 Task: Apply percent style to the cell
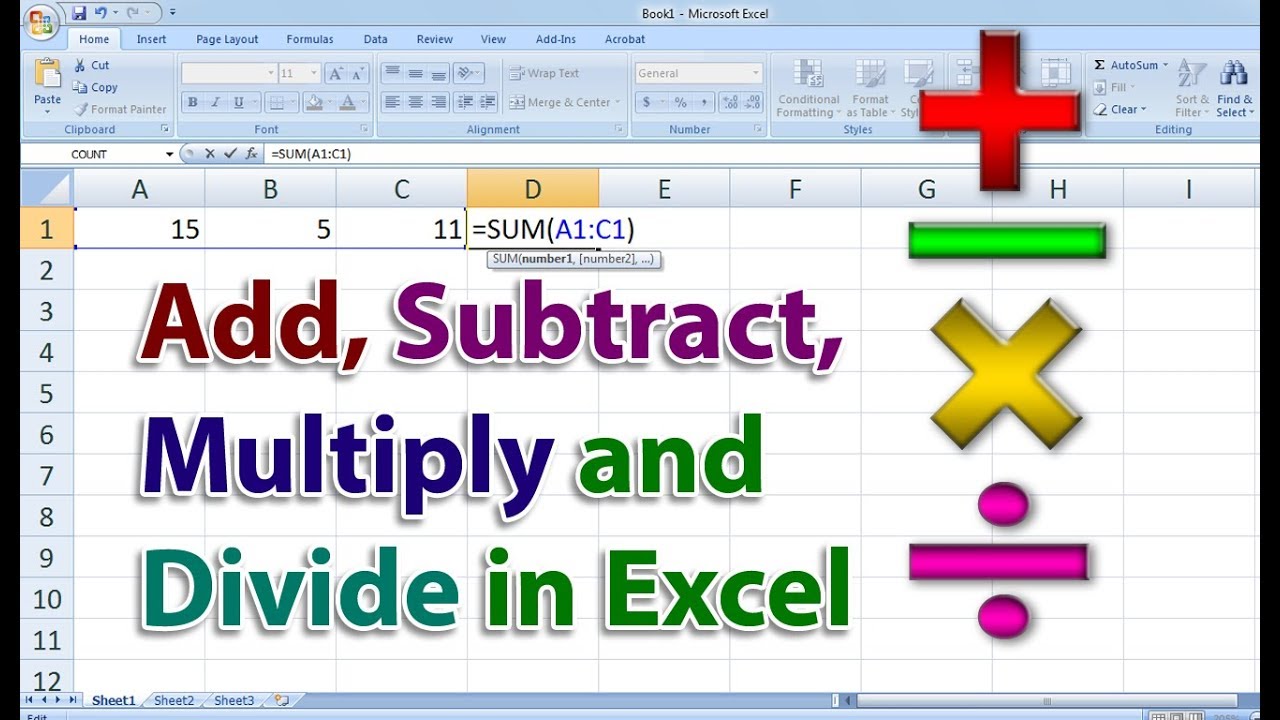[680, 102]
